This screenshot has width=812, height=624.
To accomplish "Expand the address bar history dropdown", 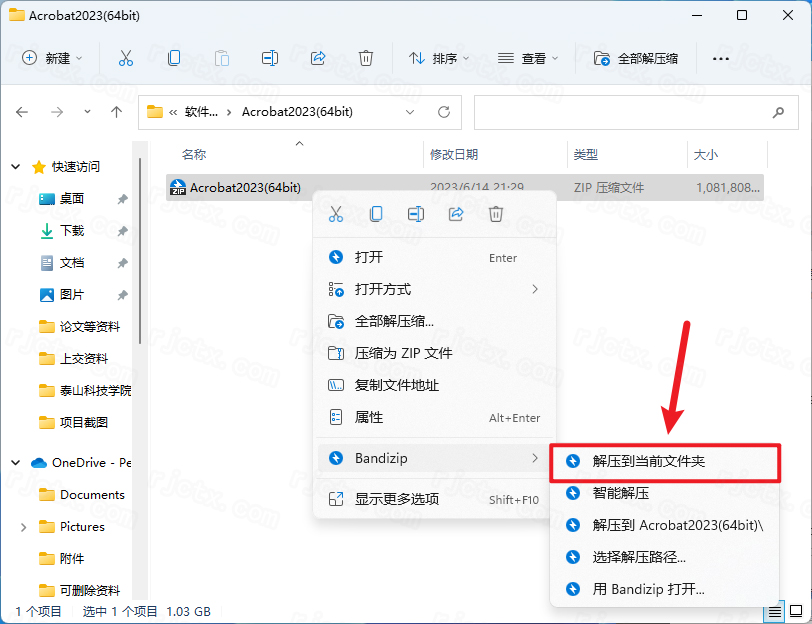I will 410,112.
